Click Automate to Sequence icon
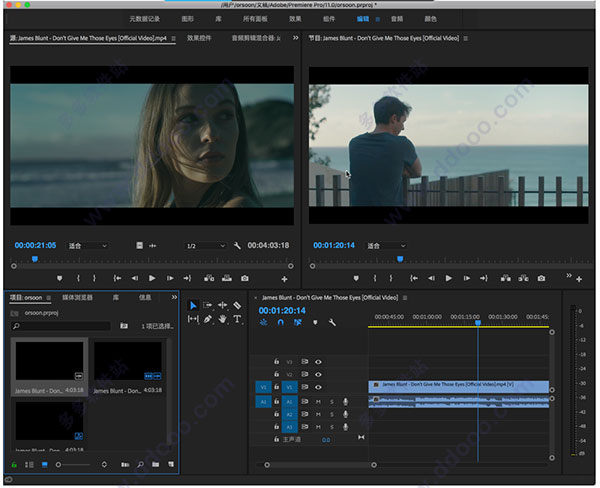The width and height of the screenshot is (600, 488). [125, 464]
